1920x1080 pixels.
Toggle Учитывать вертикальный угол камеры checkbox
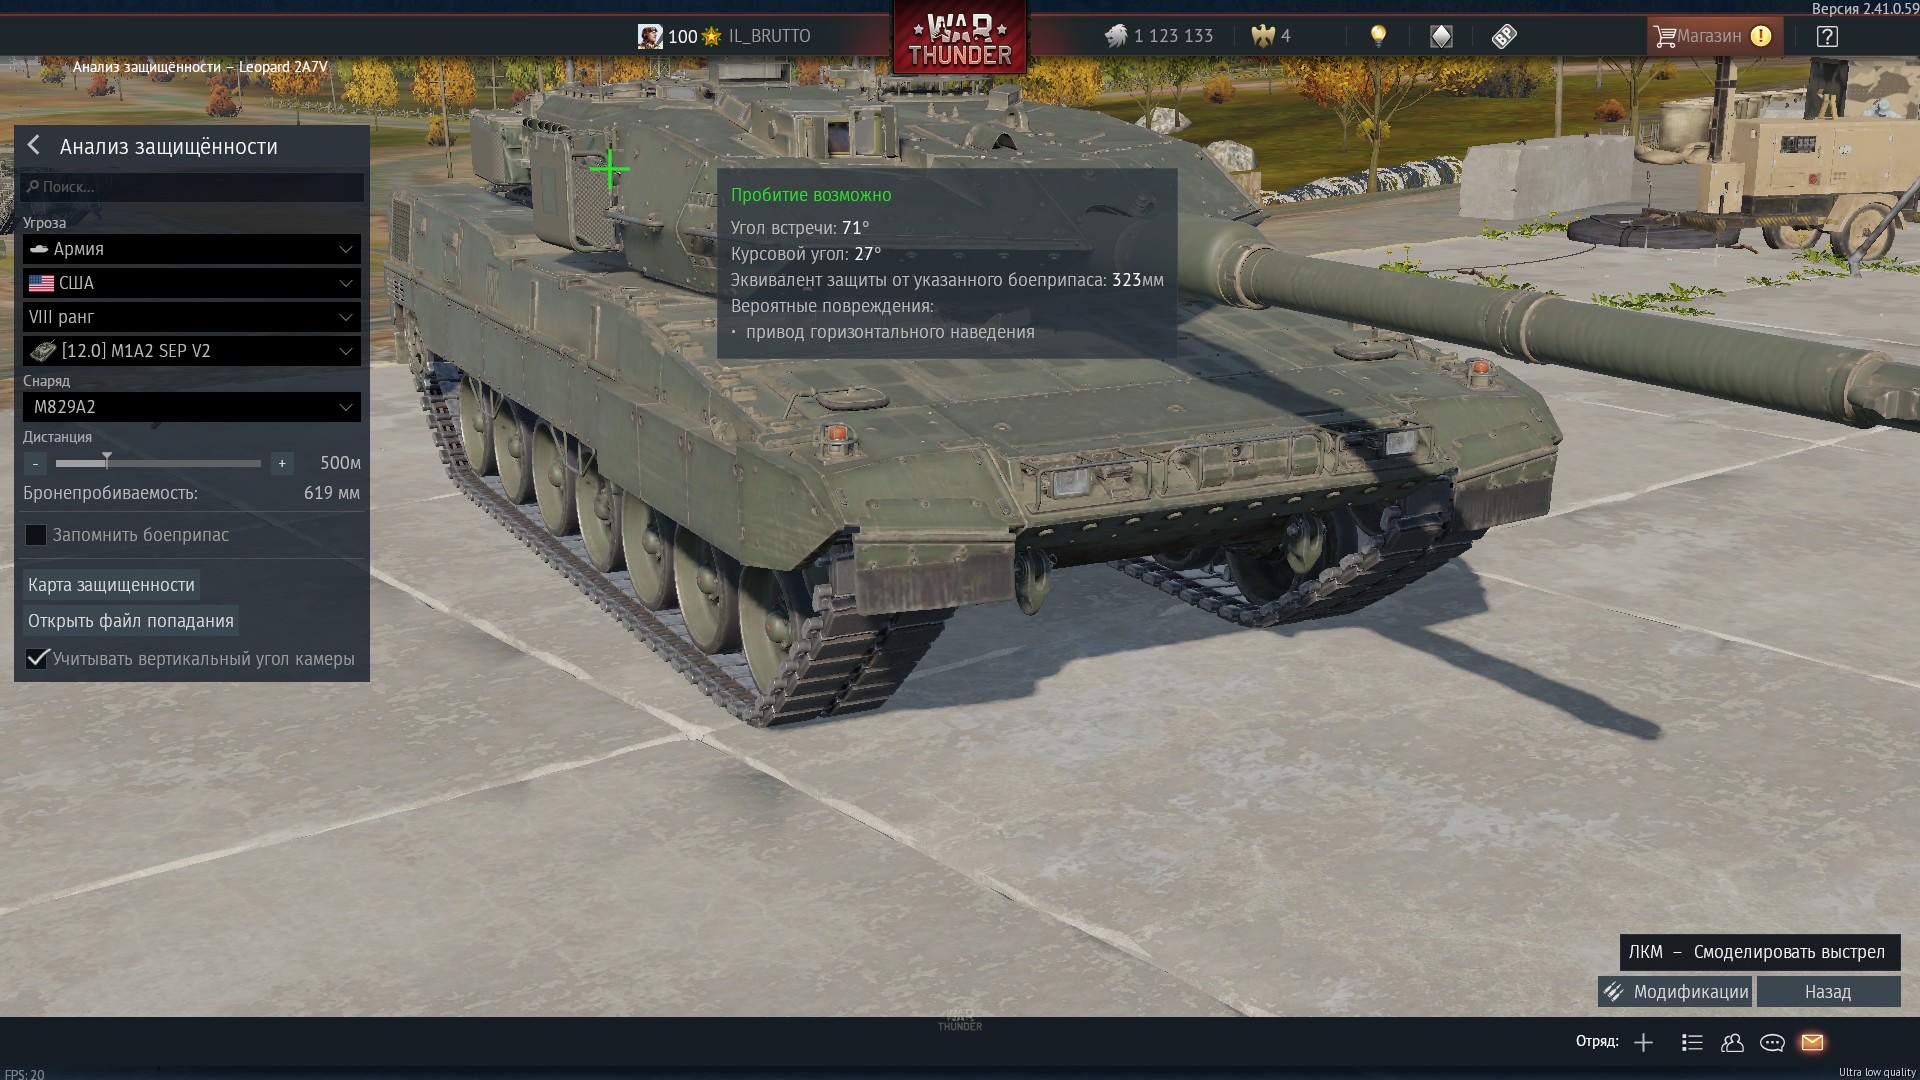36,659
